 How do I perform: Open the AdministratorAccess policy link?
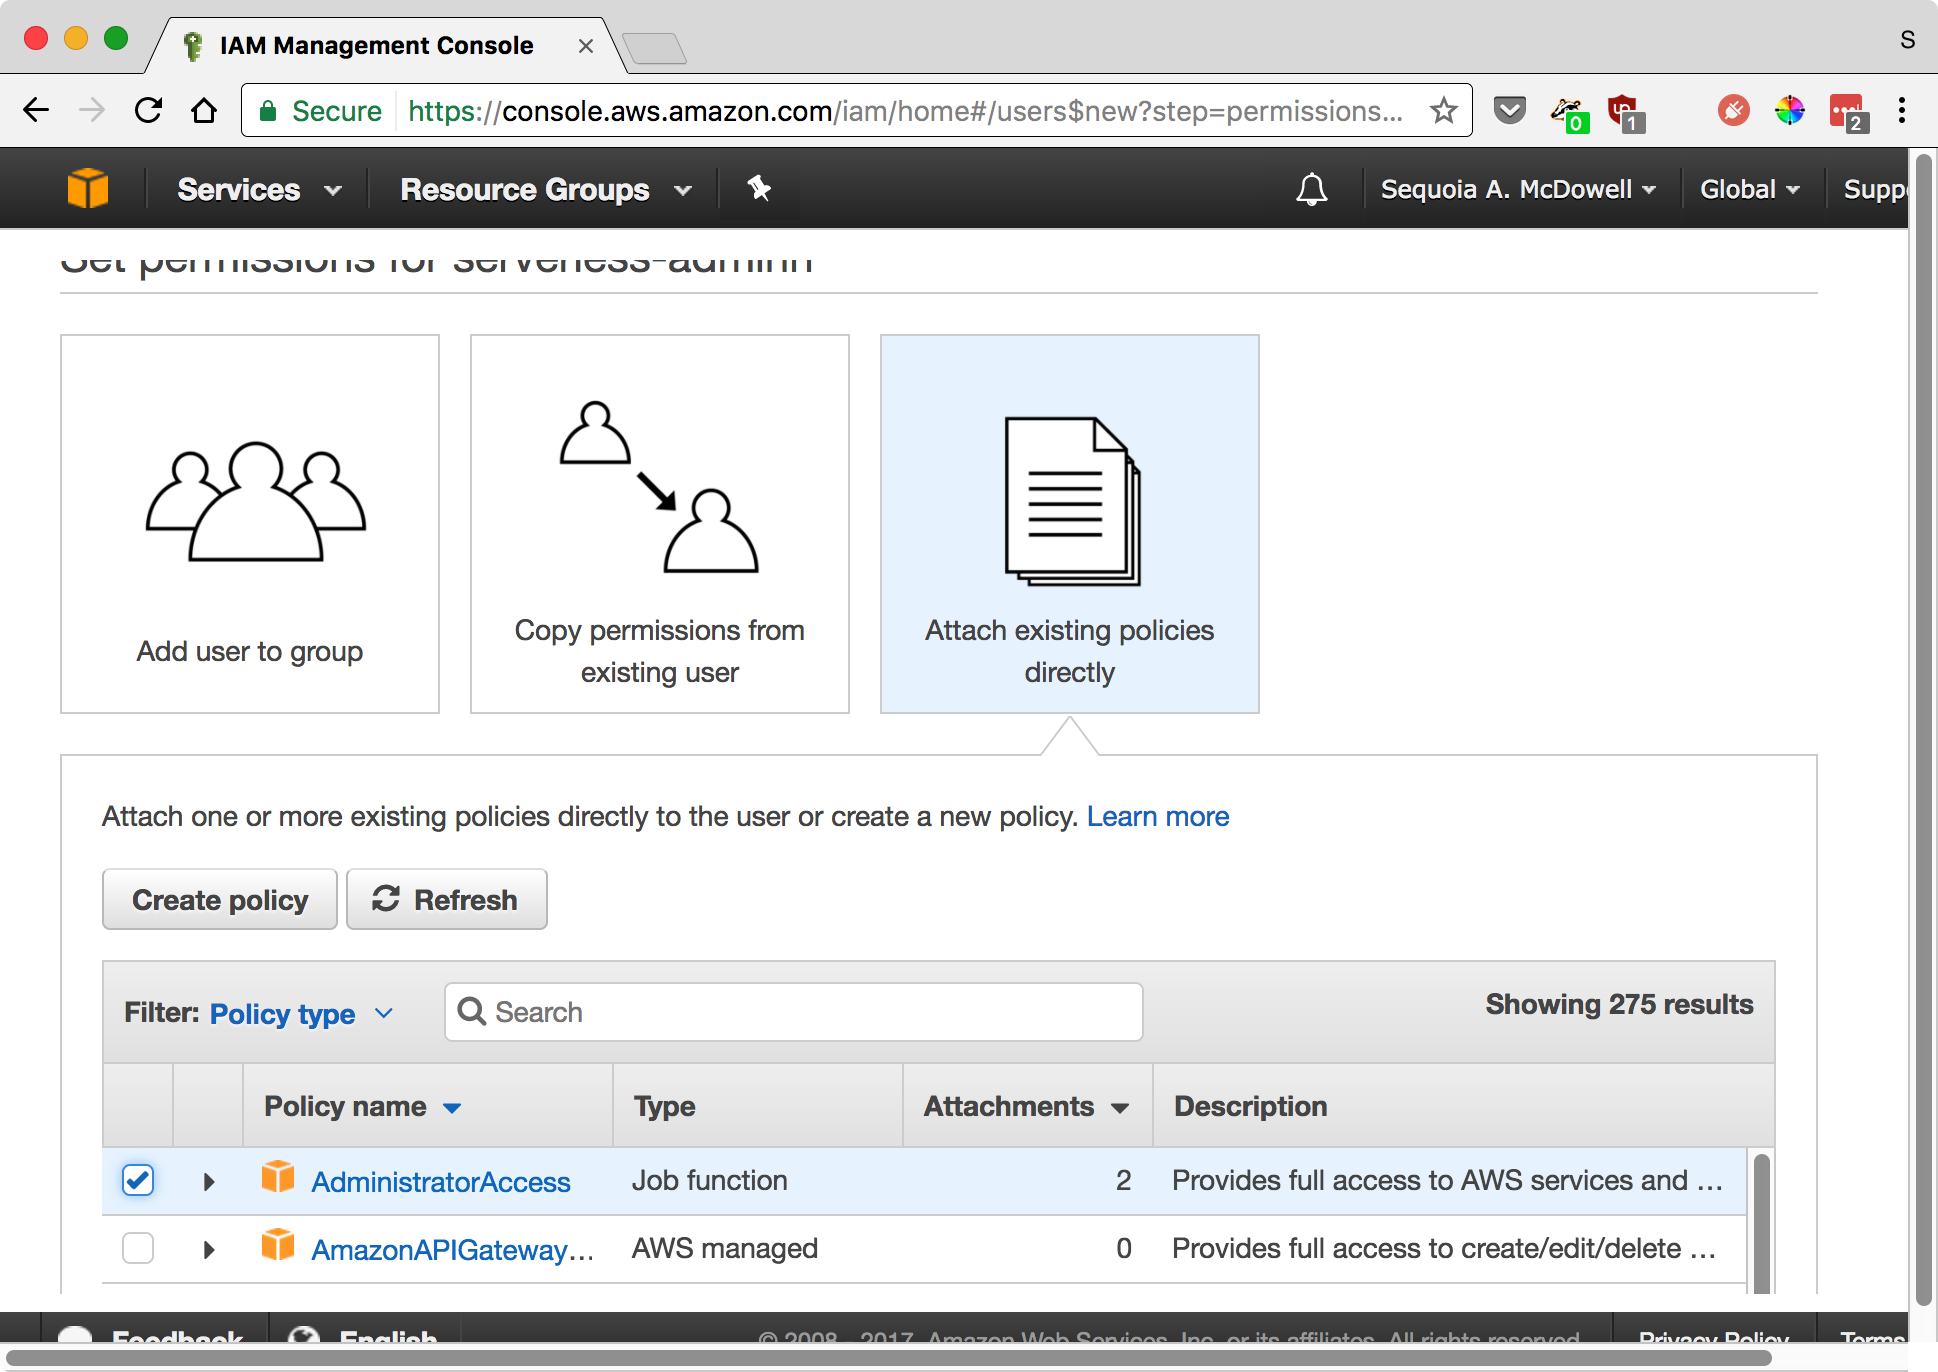pyautogui.click(x=441, y=1182)
